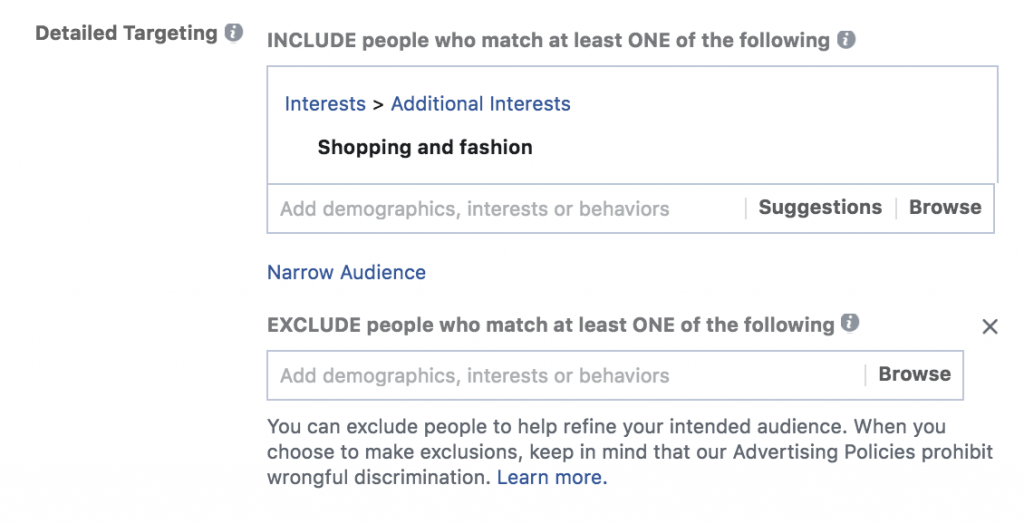1024x524 pixels.
Task: Click the EXCLUDE people heading text
Action: pyautogui.click(x=550, y=325)
